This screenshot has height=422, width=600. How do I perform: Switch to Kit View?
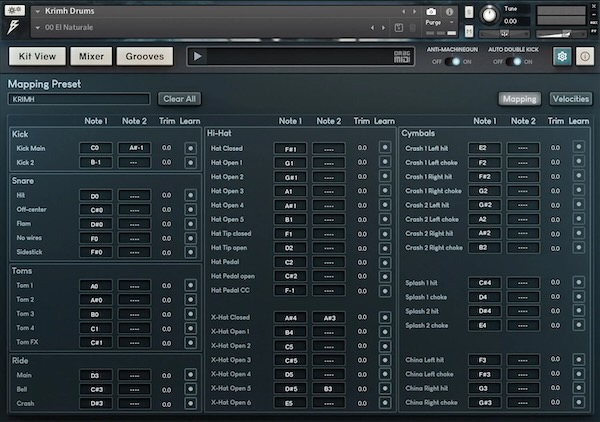click(x=37, y=57)
